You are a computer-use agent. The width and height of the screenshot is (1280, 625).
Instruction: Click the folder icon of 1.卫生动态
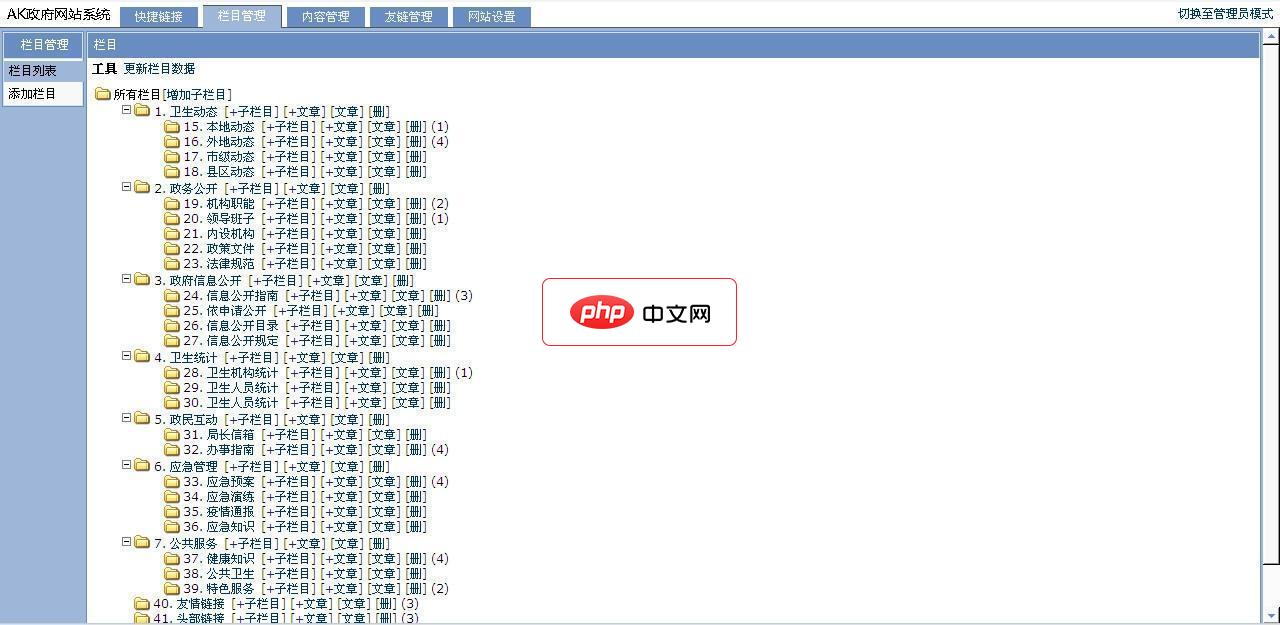(142, 110)
